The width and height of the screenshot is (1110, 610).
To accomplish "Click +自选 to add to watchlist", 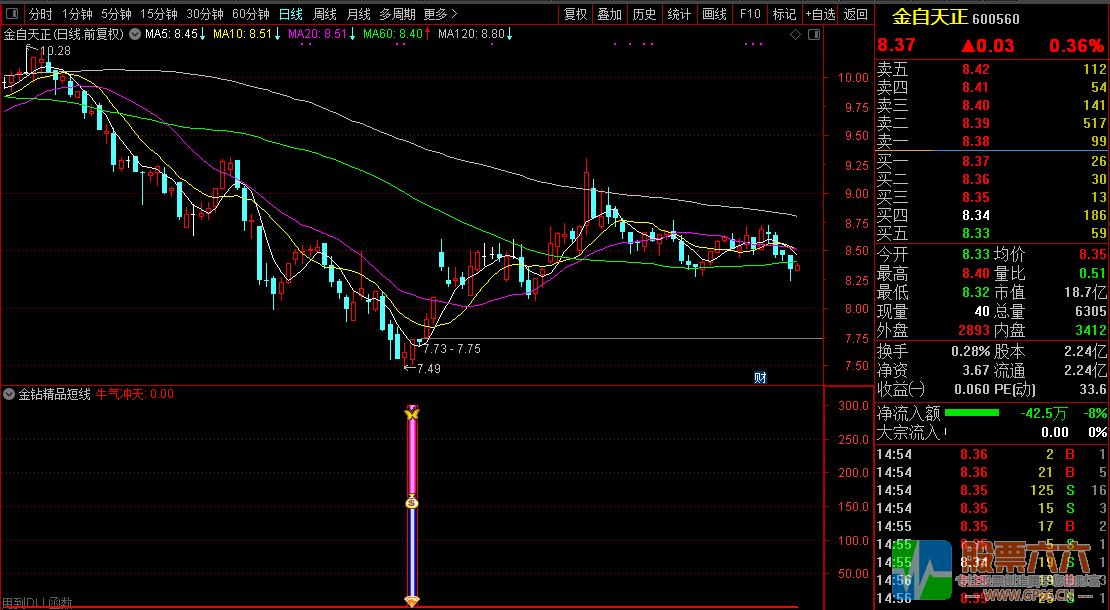I will (x=819, y=14).
